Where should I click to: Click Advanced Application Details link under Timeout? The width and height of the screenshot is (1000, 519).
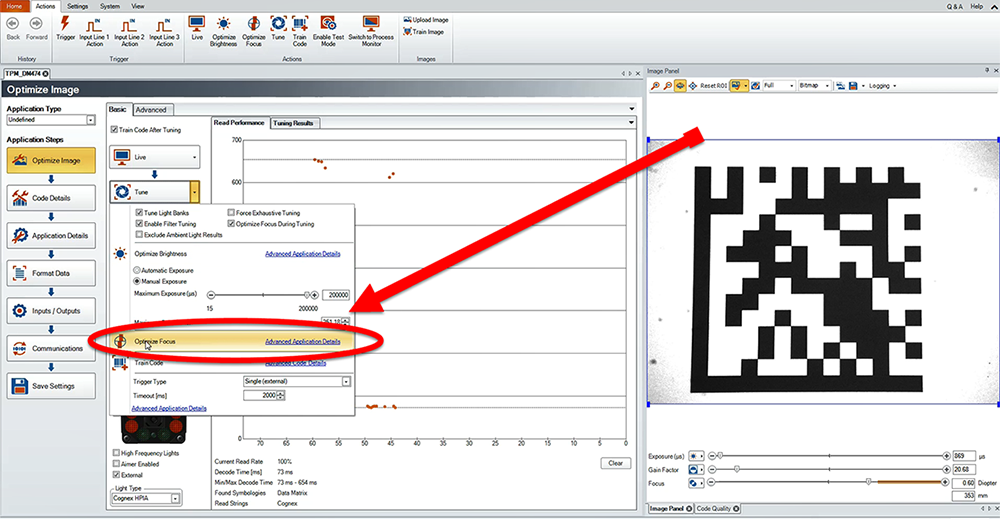(x=169, y=409)
